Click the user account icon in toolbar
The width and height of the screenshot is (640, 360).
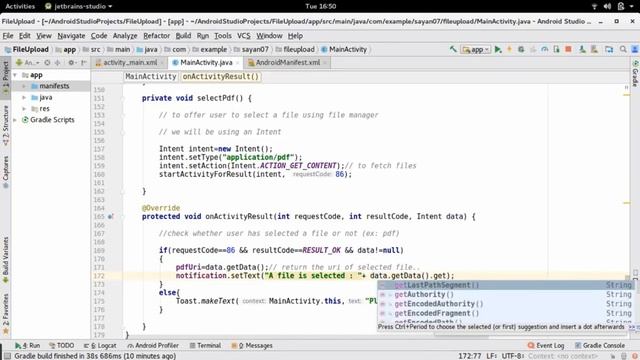[635, 49]
